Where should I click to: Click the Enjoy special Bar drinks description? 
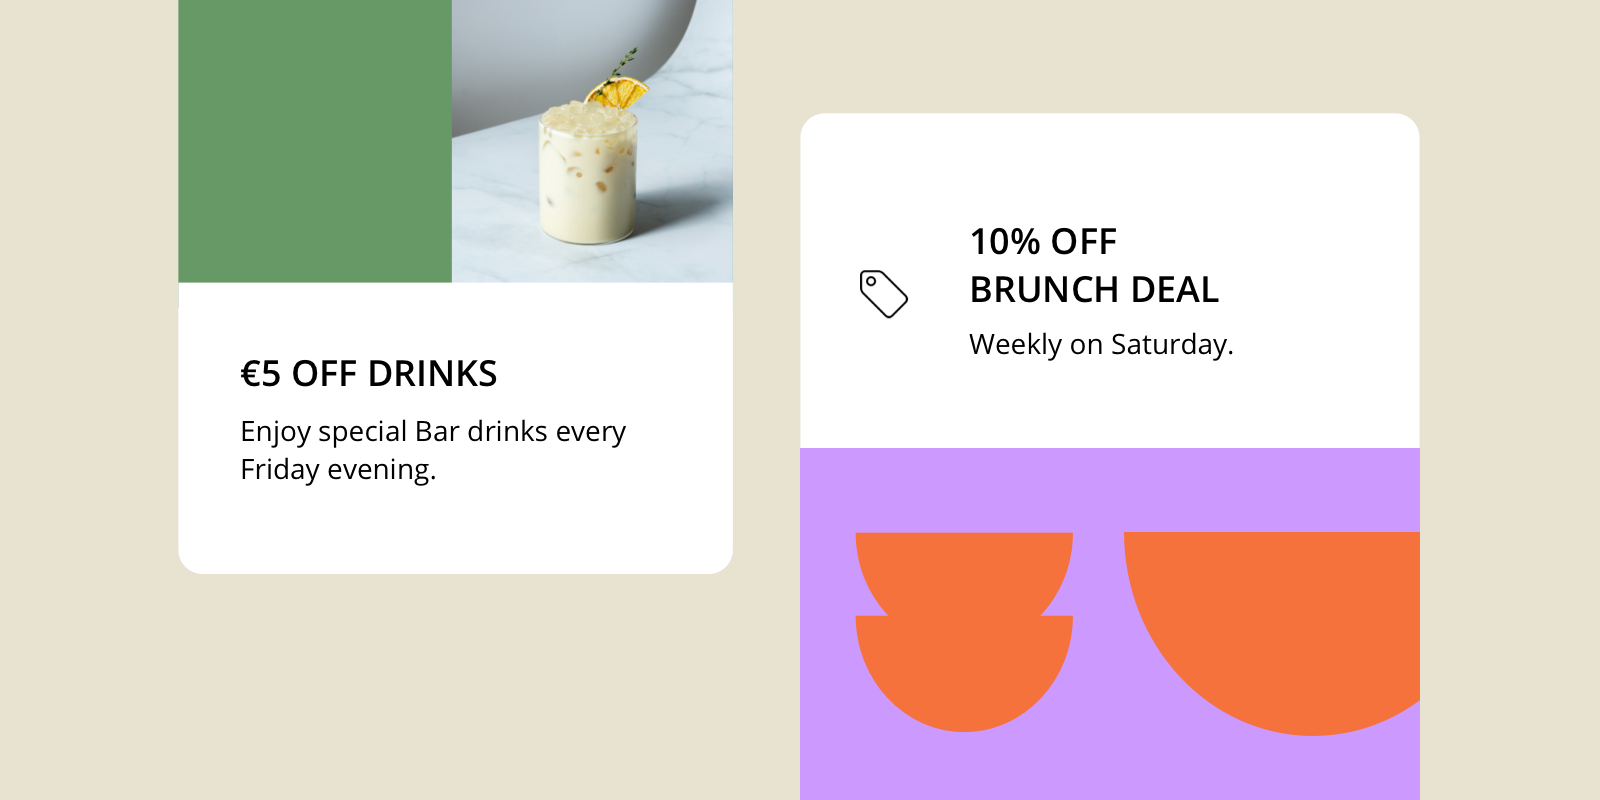(x=433, y=431)
